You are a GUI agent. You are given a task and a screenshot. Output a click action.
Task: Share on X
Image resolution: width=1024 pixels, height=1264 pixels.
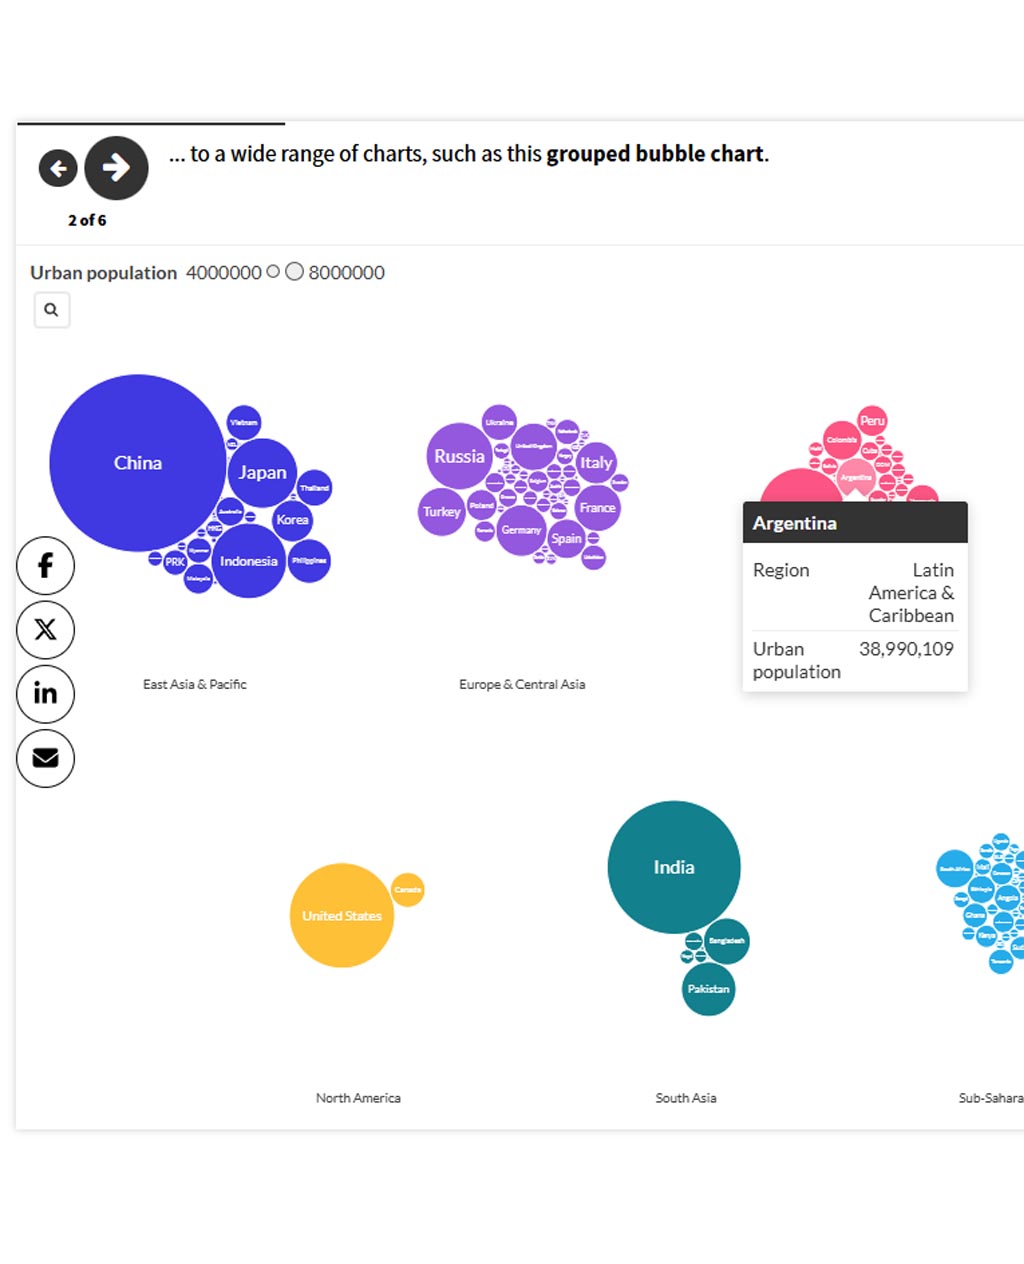pyautogui.click(x=45, y=630)
